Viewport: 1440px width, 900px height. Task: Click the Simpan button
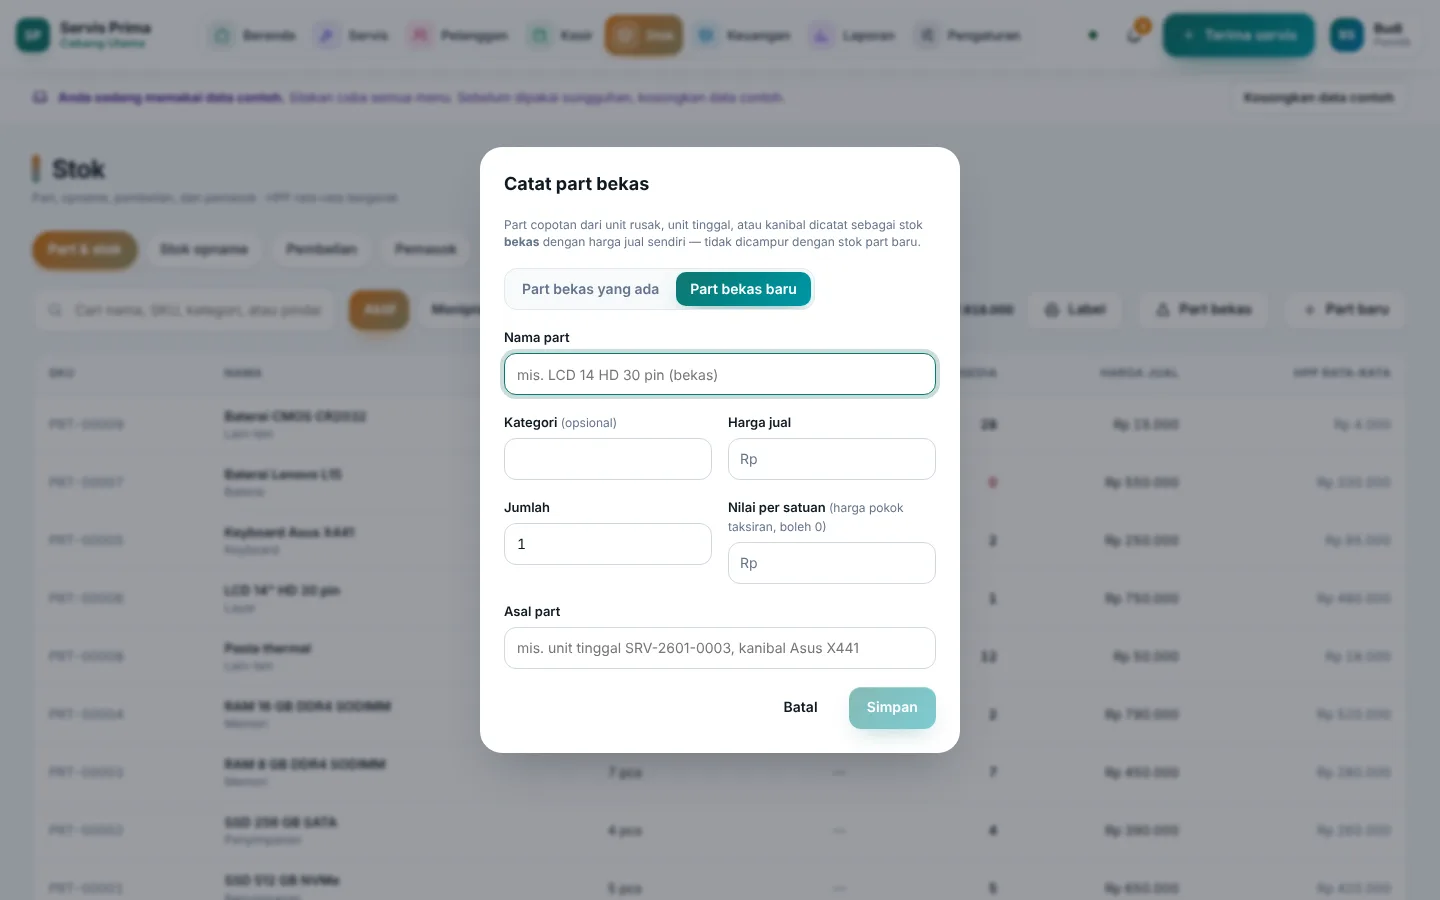pos(892,707)
